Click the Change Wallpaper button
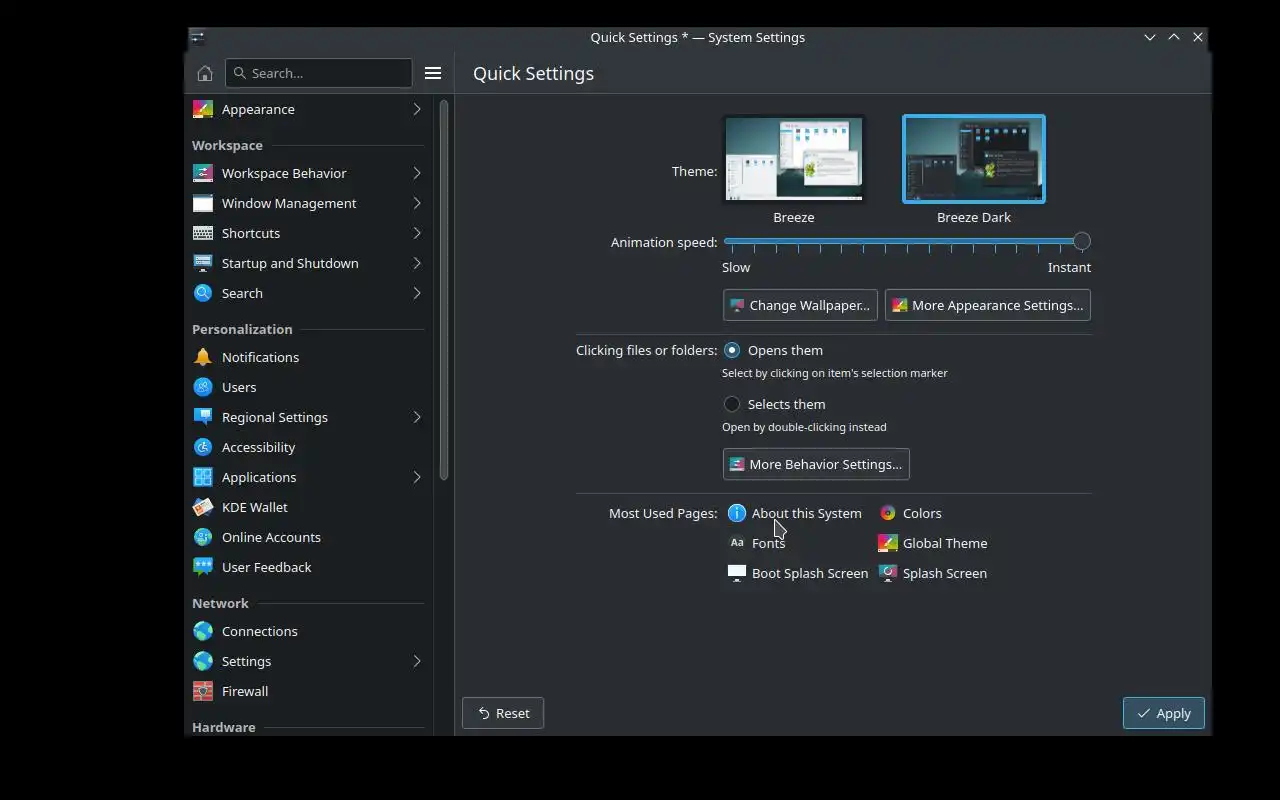Screen dimensions: 1280x800 pyautogui.click(x=800, y=305)
